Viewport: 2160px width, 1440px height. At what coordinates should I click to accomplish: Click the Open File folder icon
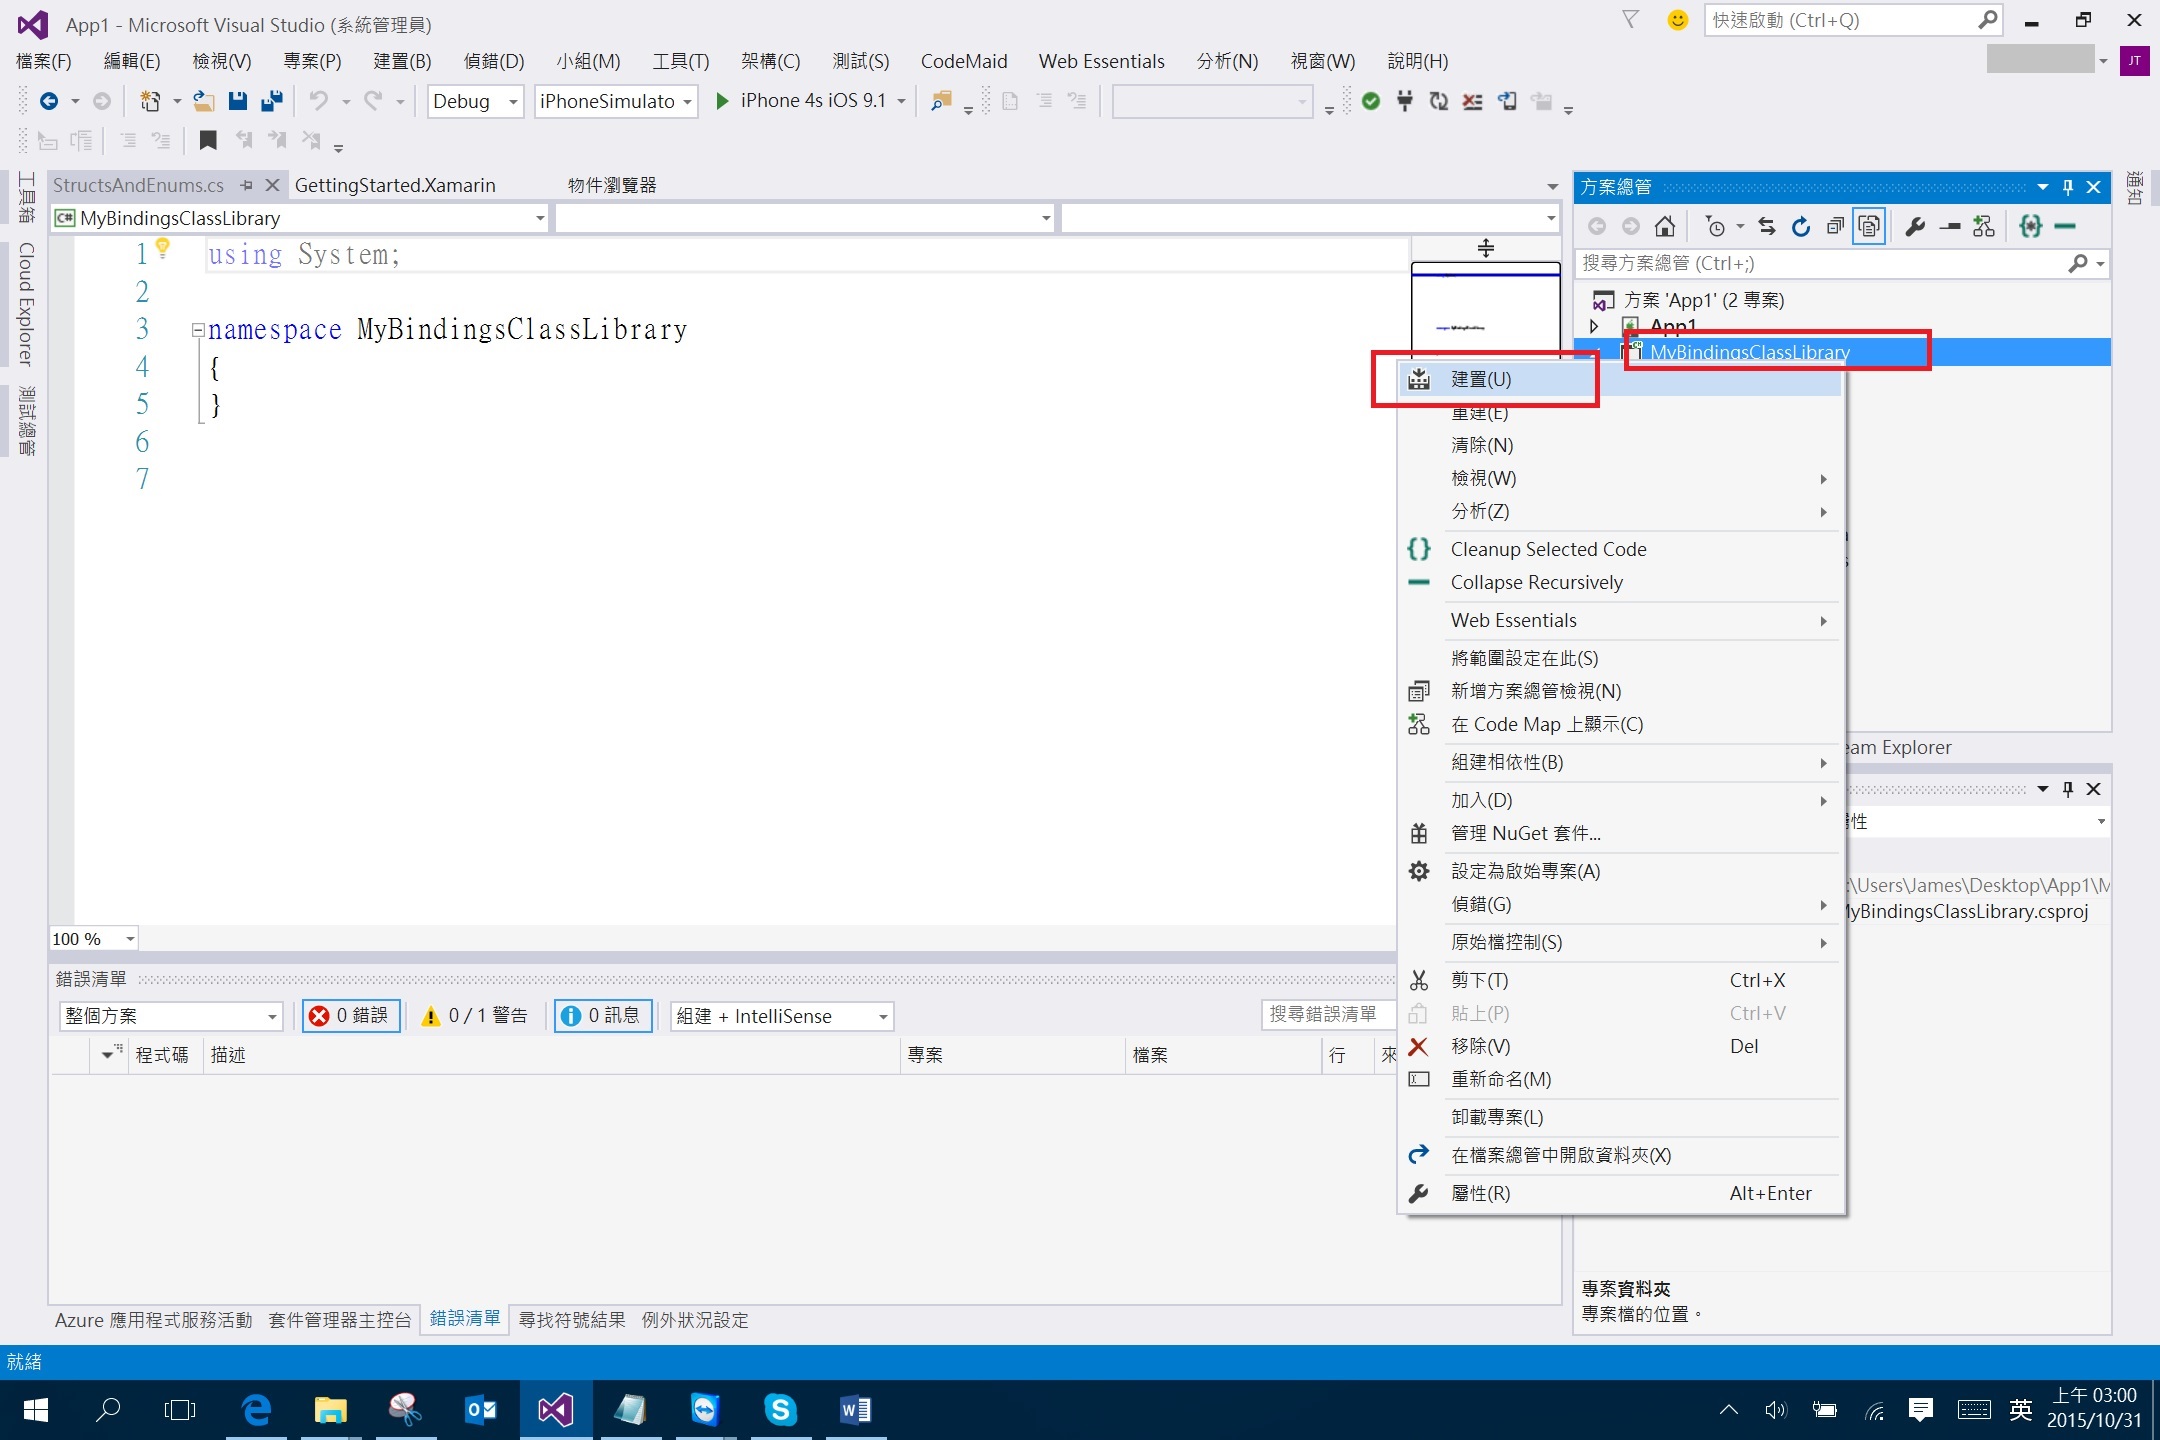[x=204, y=101]
